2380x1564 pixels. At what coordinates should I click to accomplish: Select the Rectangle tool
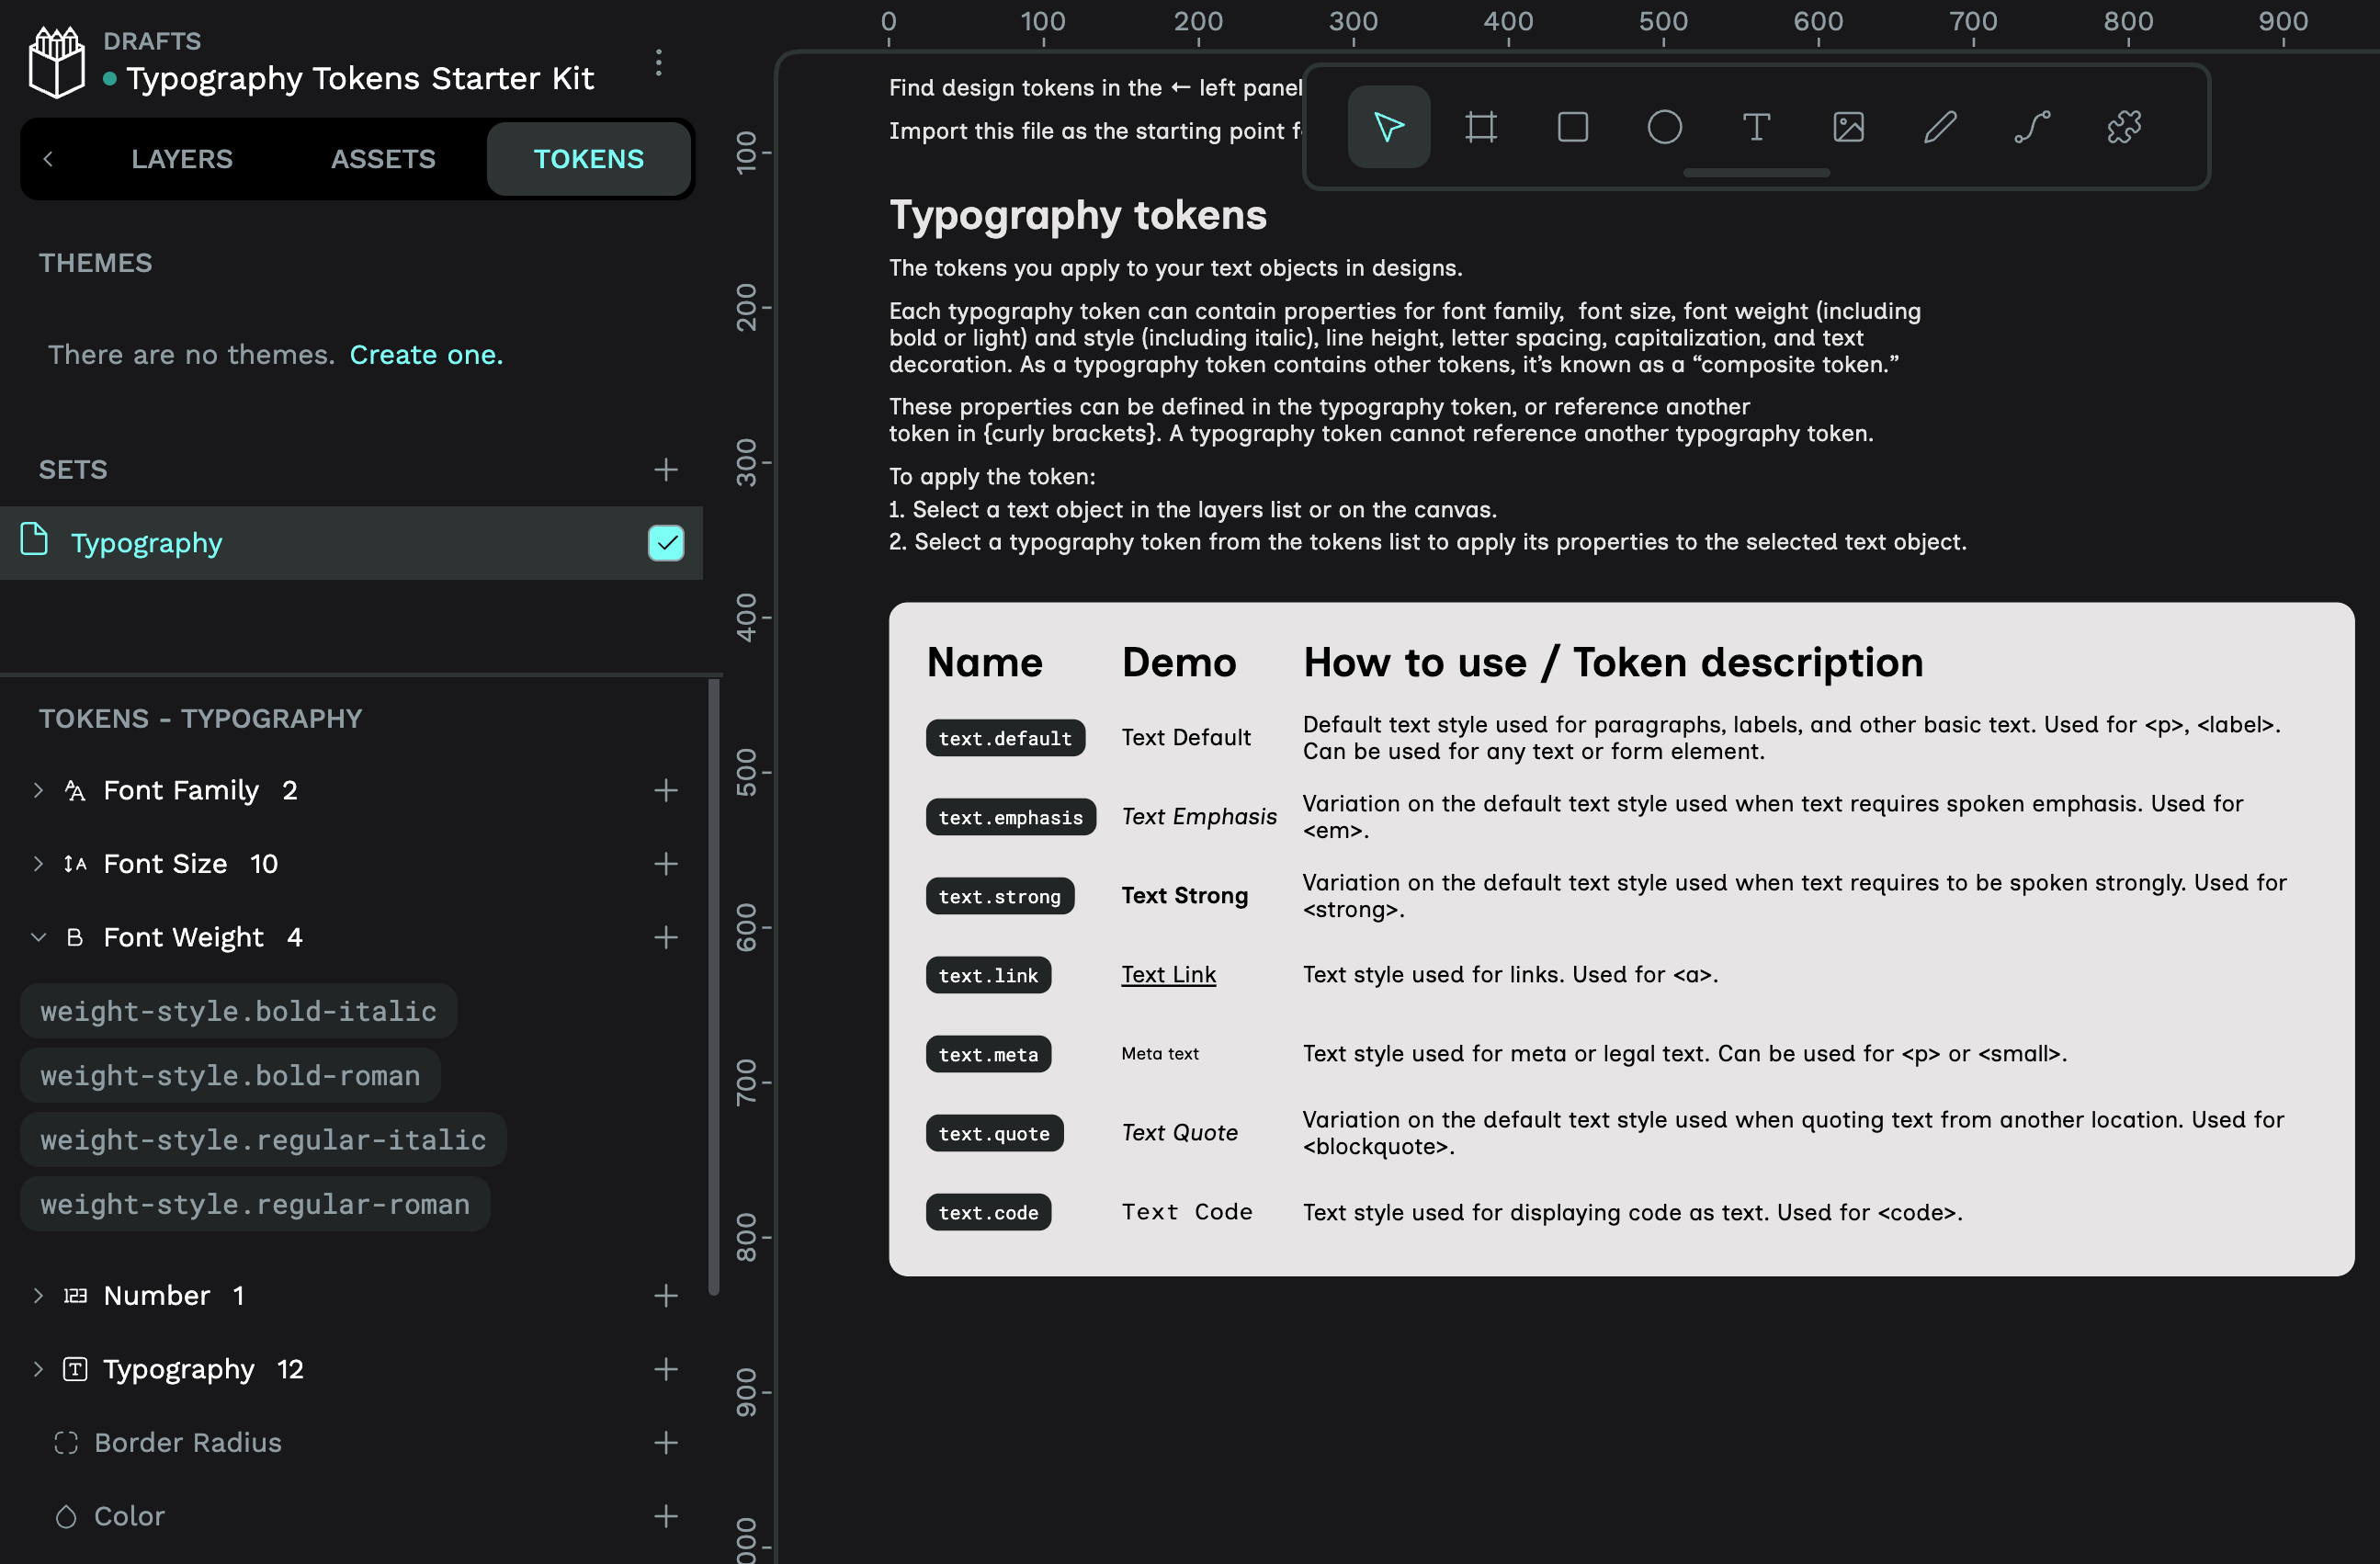pos(1572,127)
